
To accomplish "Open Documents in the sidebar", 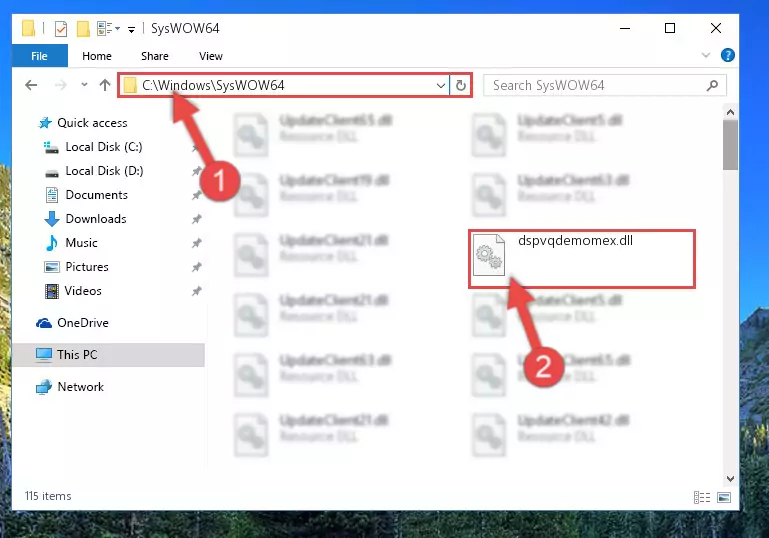I will [x=97, y=195].
